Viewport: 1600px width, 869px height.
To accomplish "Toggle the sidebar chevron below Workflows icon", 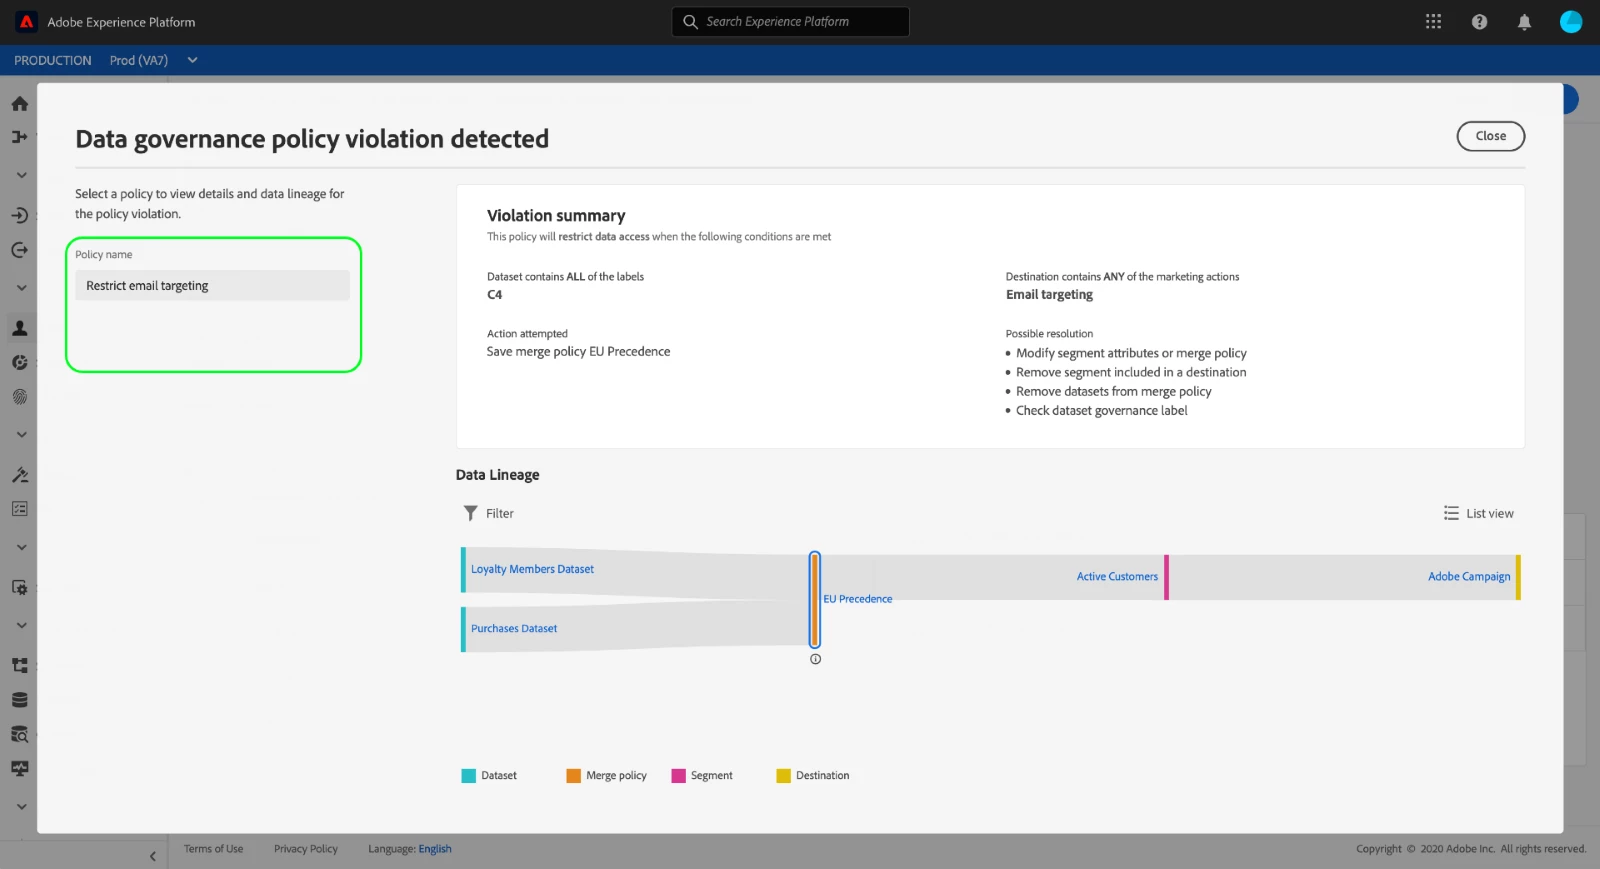I will pos(21,175).
